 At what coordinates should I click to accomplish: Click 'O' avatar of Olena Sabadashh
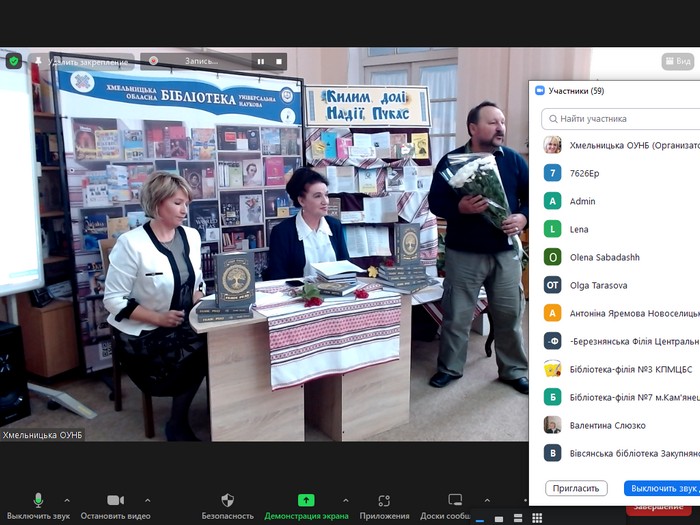(x=552, y=257)
